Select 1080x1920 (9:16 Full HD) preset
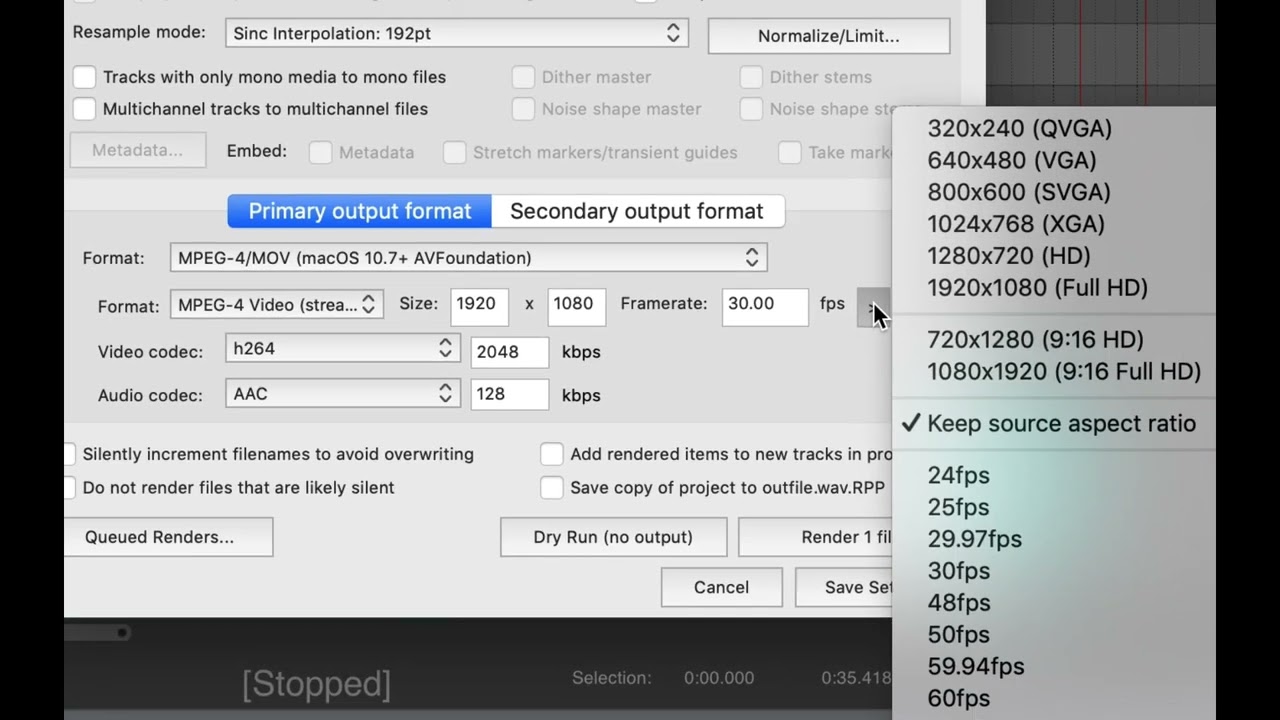This screenshot has height=720, width=1280. coord(1054,372)
